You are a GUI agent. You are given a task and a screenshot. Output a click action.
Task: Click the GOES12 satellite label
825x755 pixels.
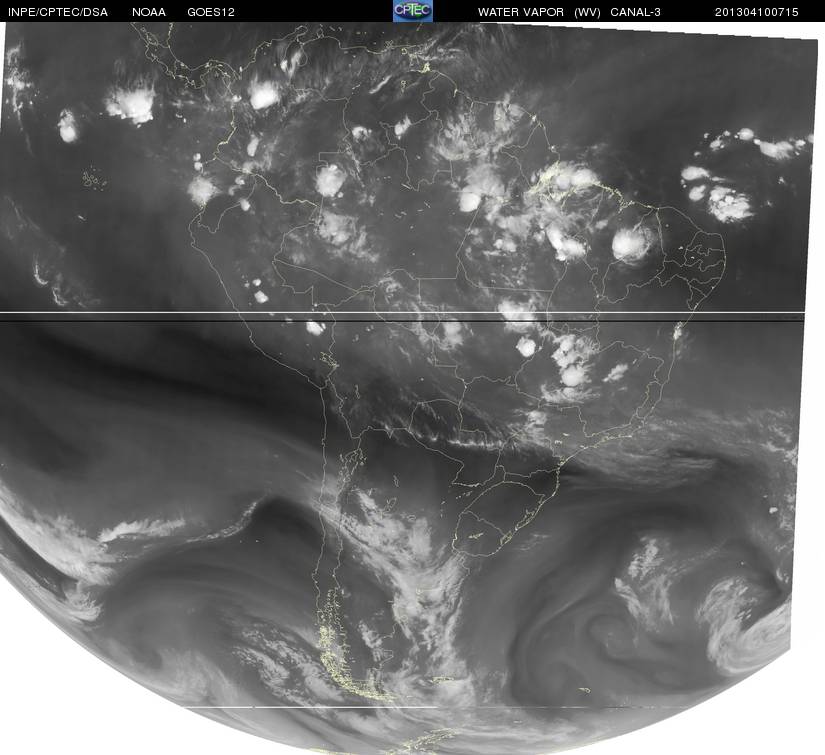click(211, 12)
